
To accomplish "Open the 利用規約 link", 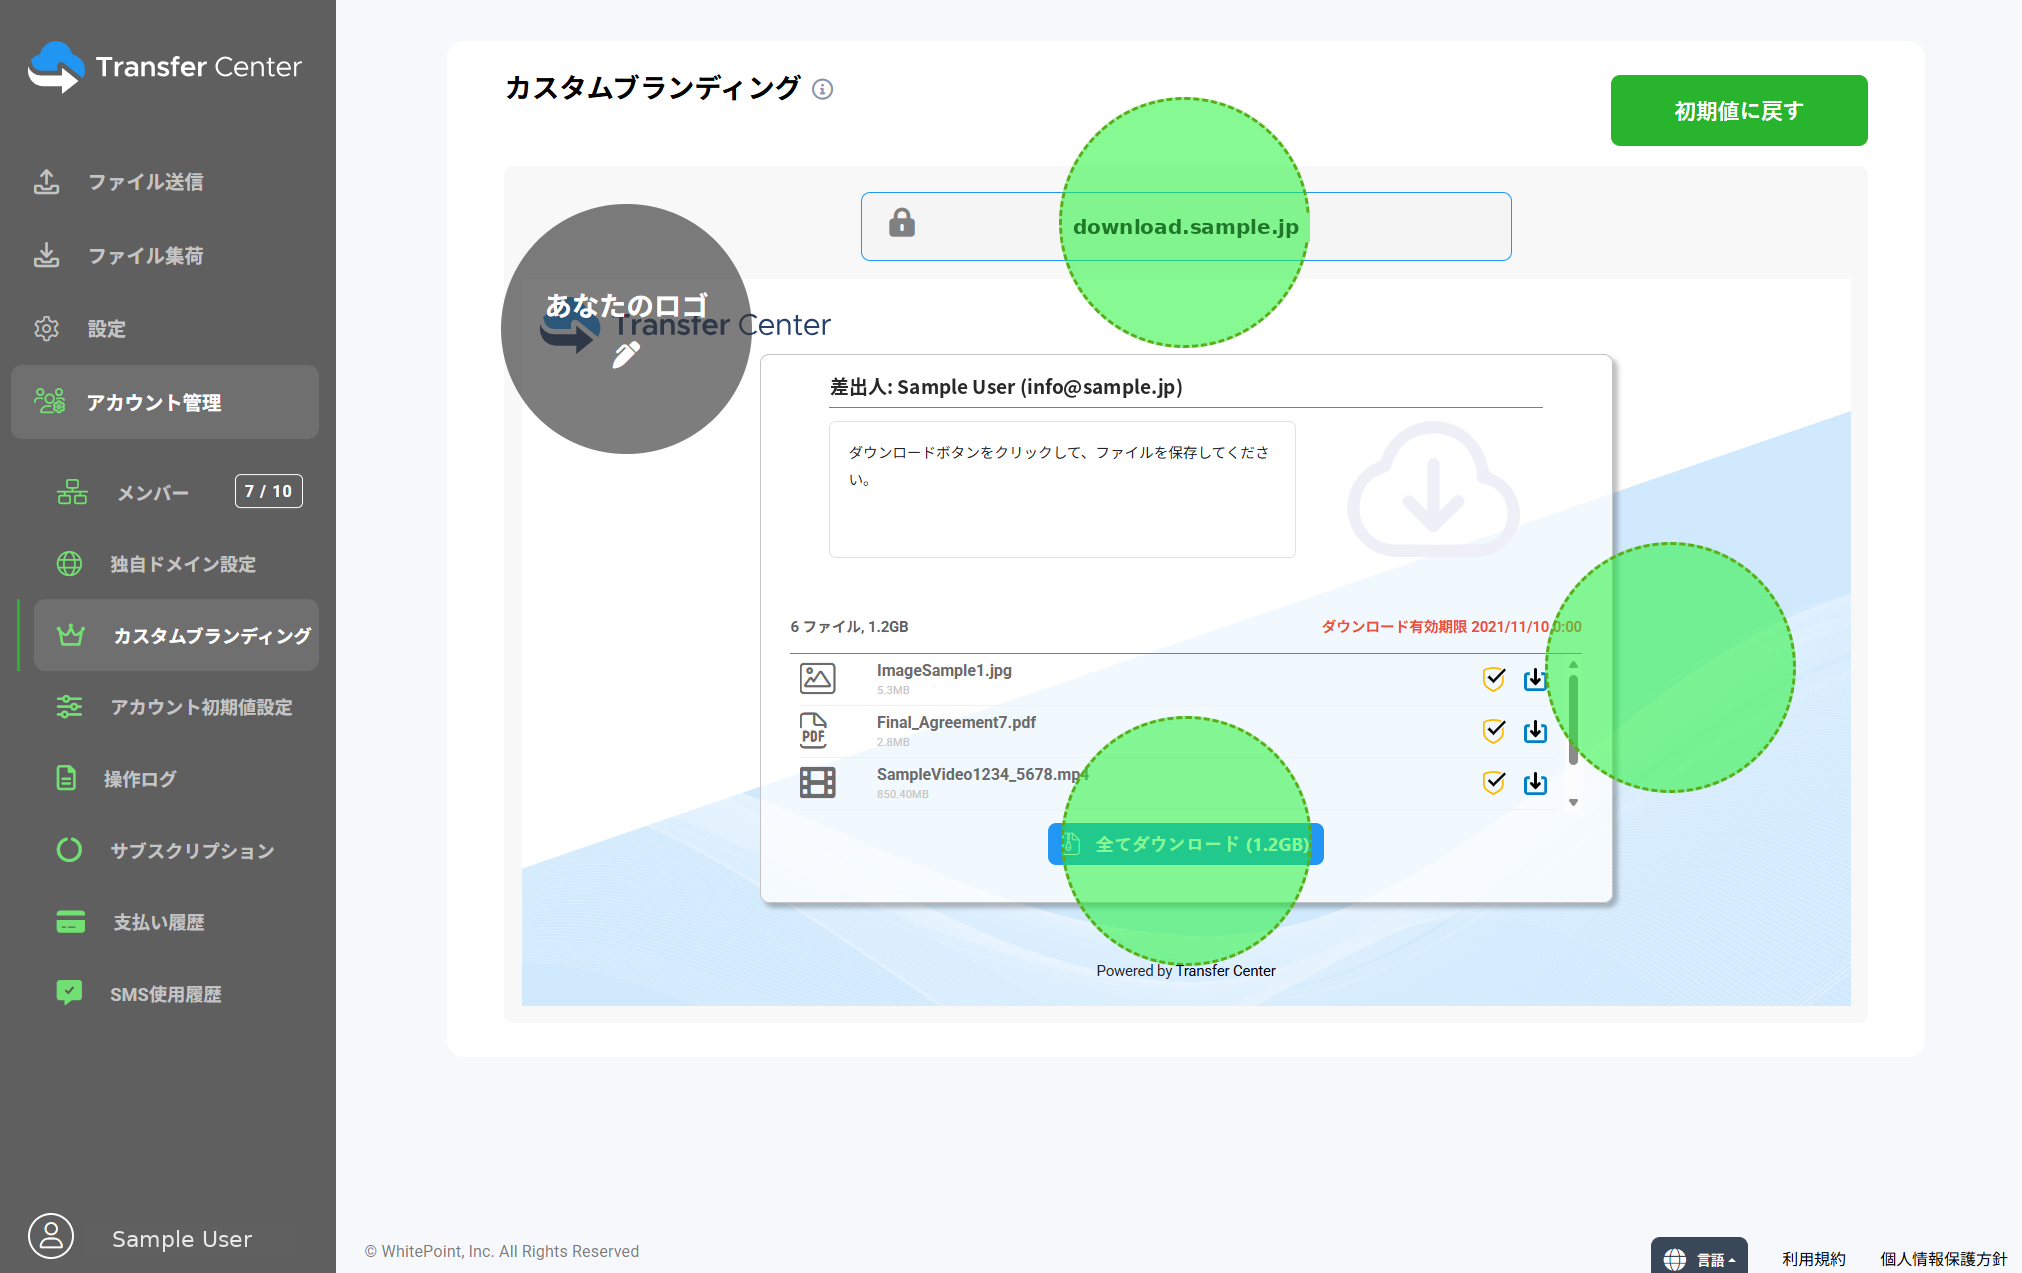I will [x=1813, y=1259].
